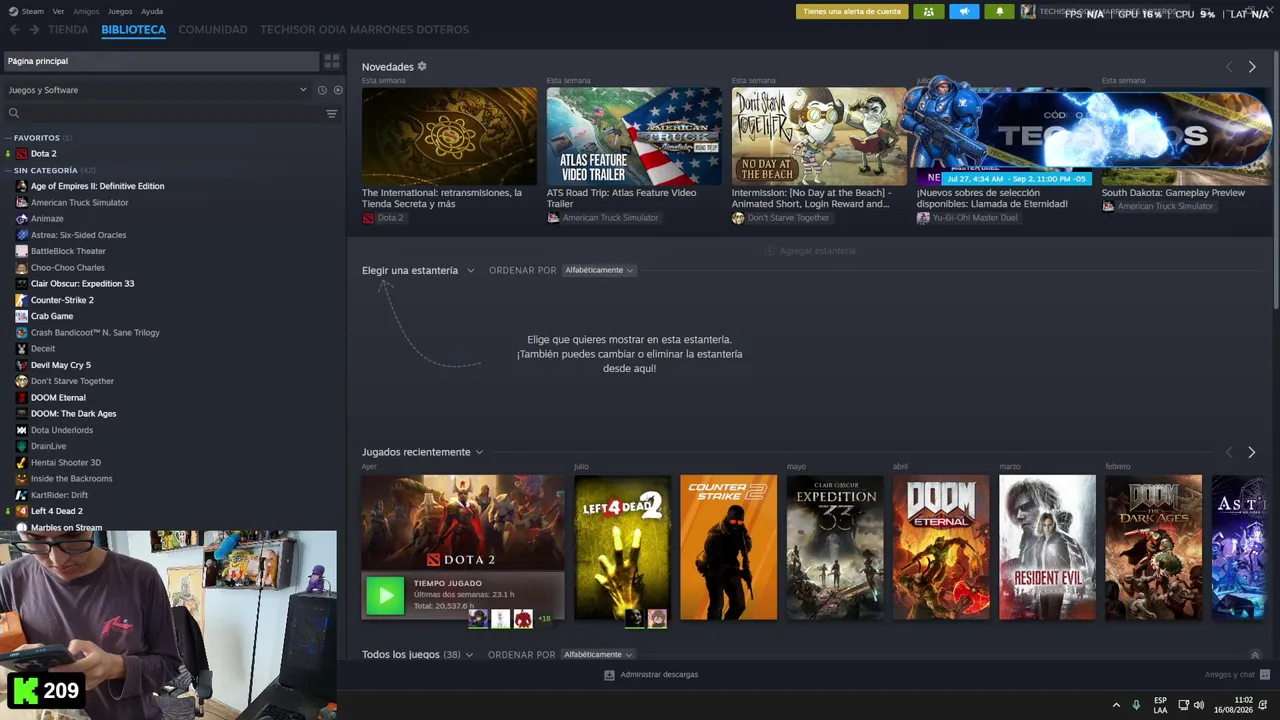Open the Juegos y Software dropdown
The image size is (1280, 720).
[x=157, y=90]
